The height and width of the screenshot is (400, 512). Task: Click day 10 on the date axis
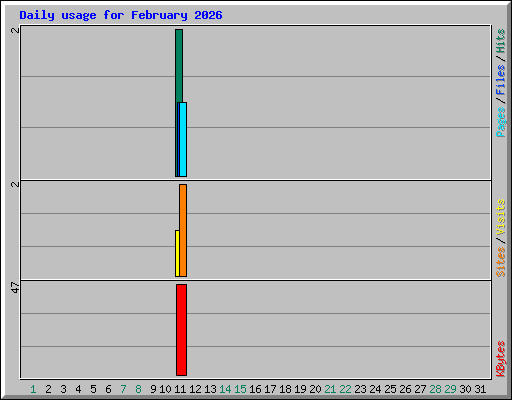point(165,389)
